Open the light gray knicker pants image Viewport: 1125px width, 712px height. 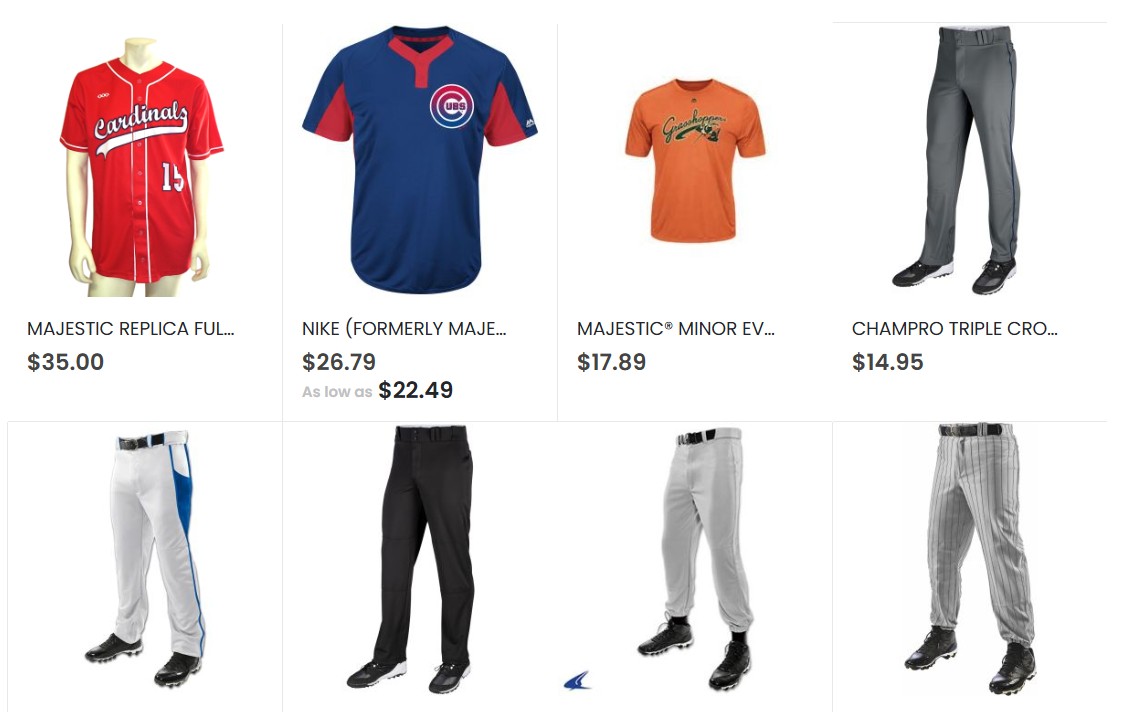pyautogui.click(x=695, y=558)
